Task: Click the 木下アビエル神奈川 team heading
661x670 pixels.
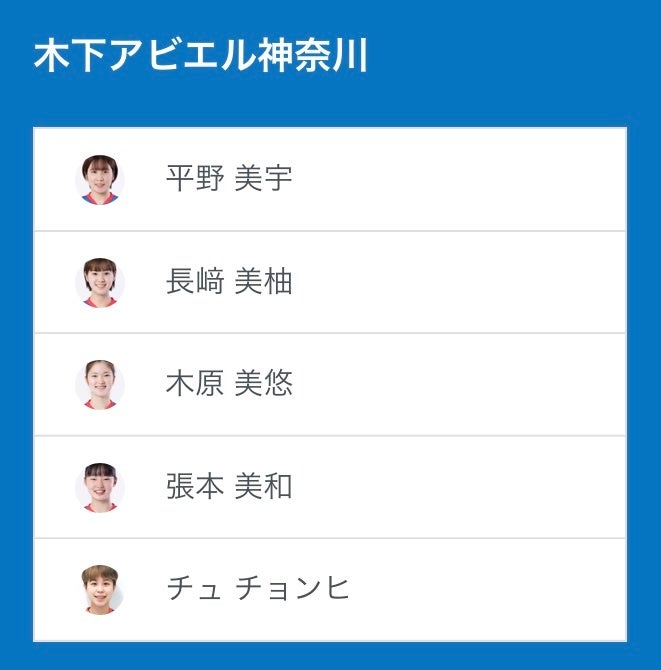Action: point(201,56)
